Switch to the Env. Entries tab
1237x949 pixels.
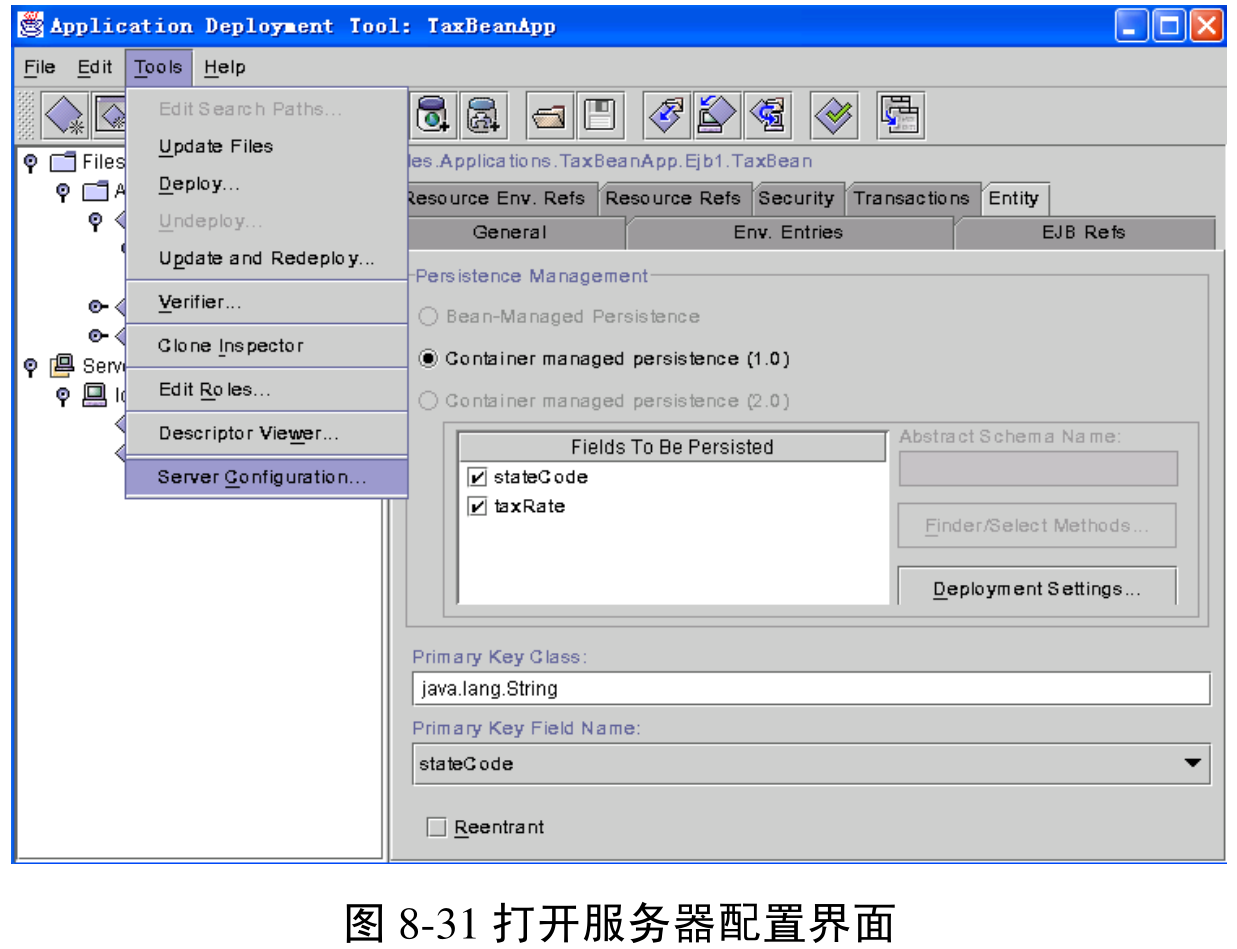pos(788,232)
